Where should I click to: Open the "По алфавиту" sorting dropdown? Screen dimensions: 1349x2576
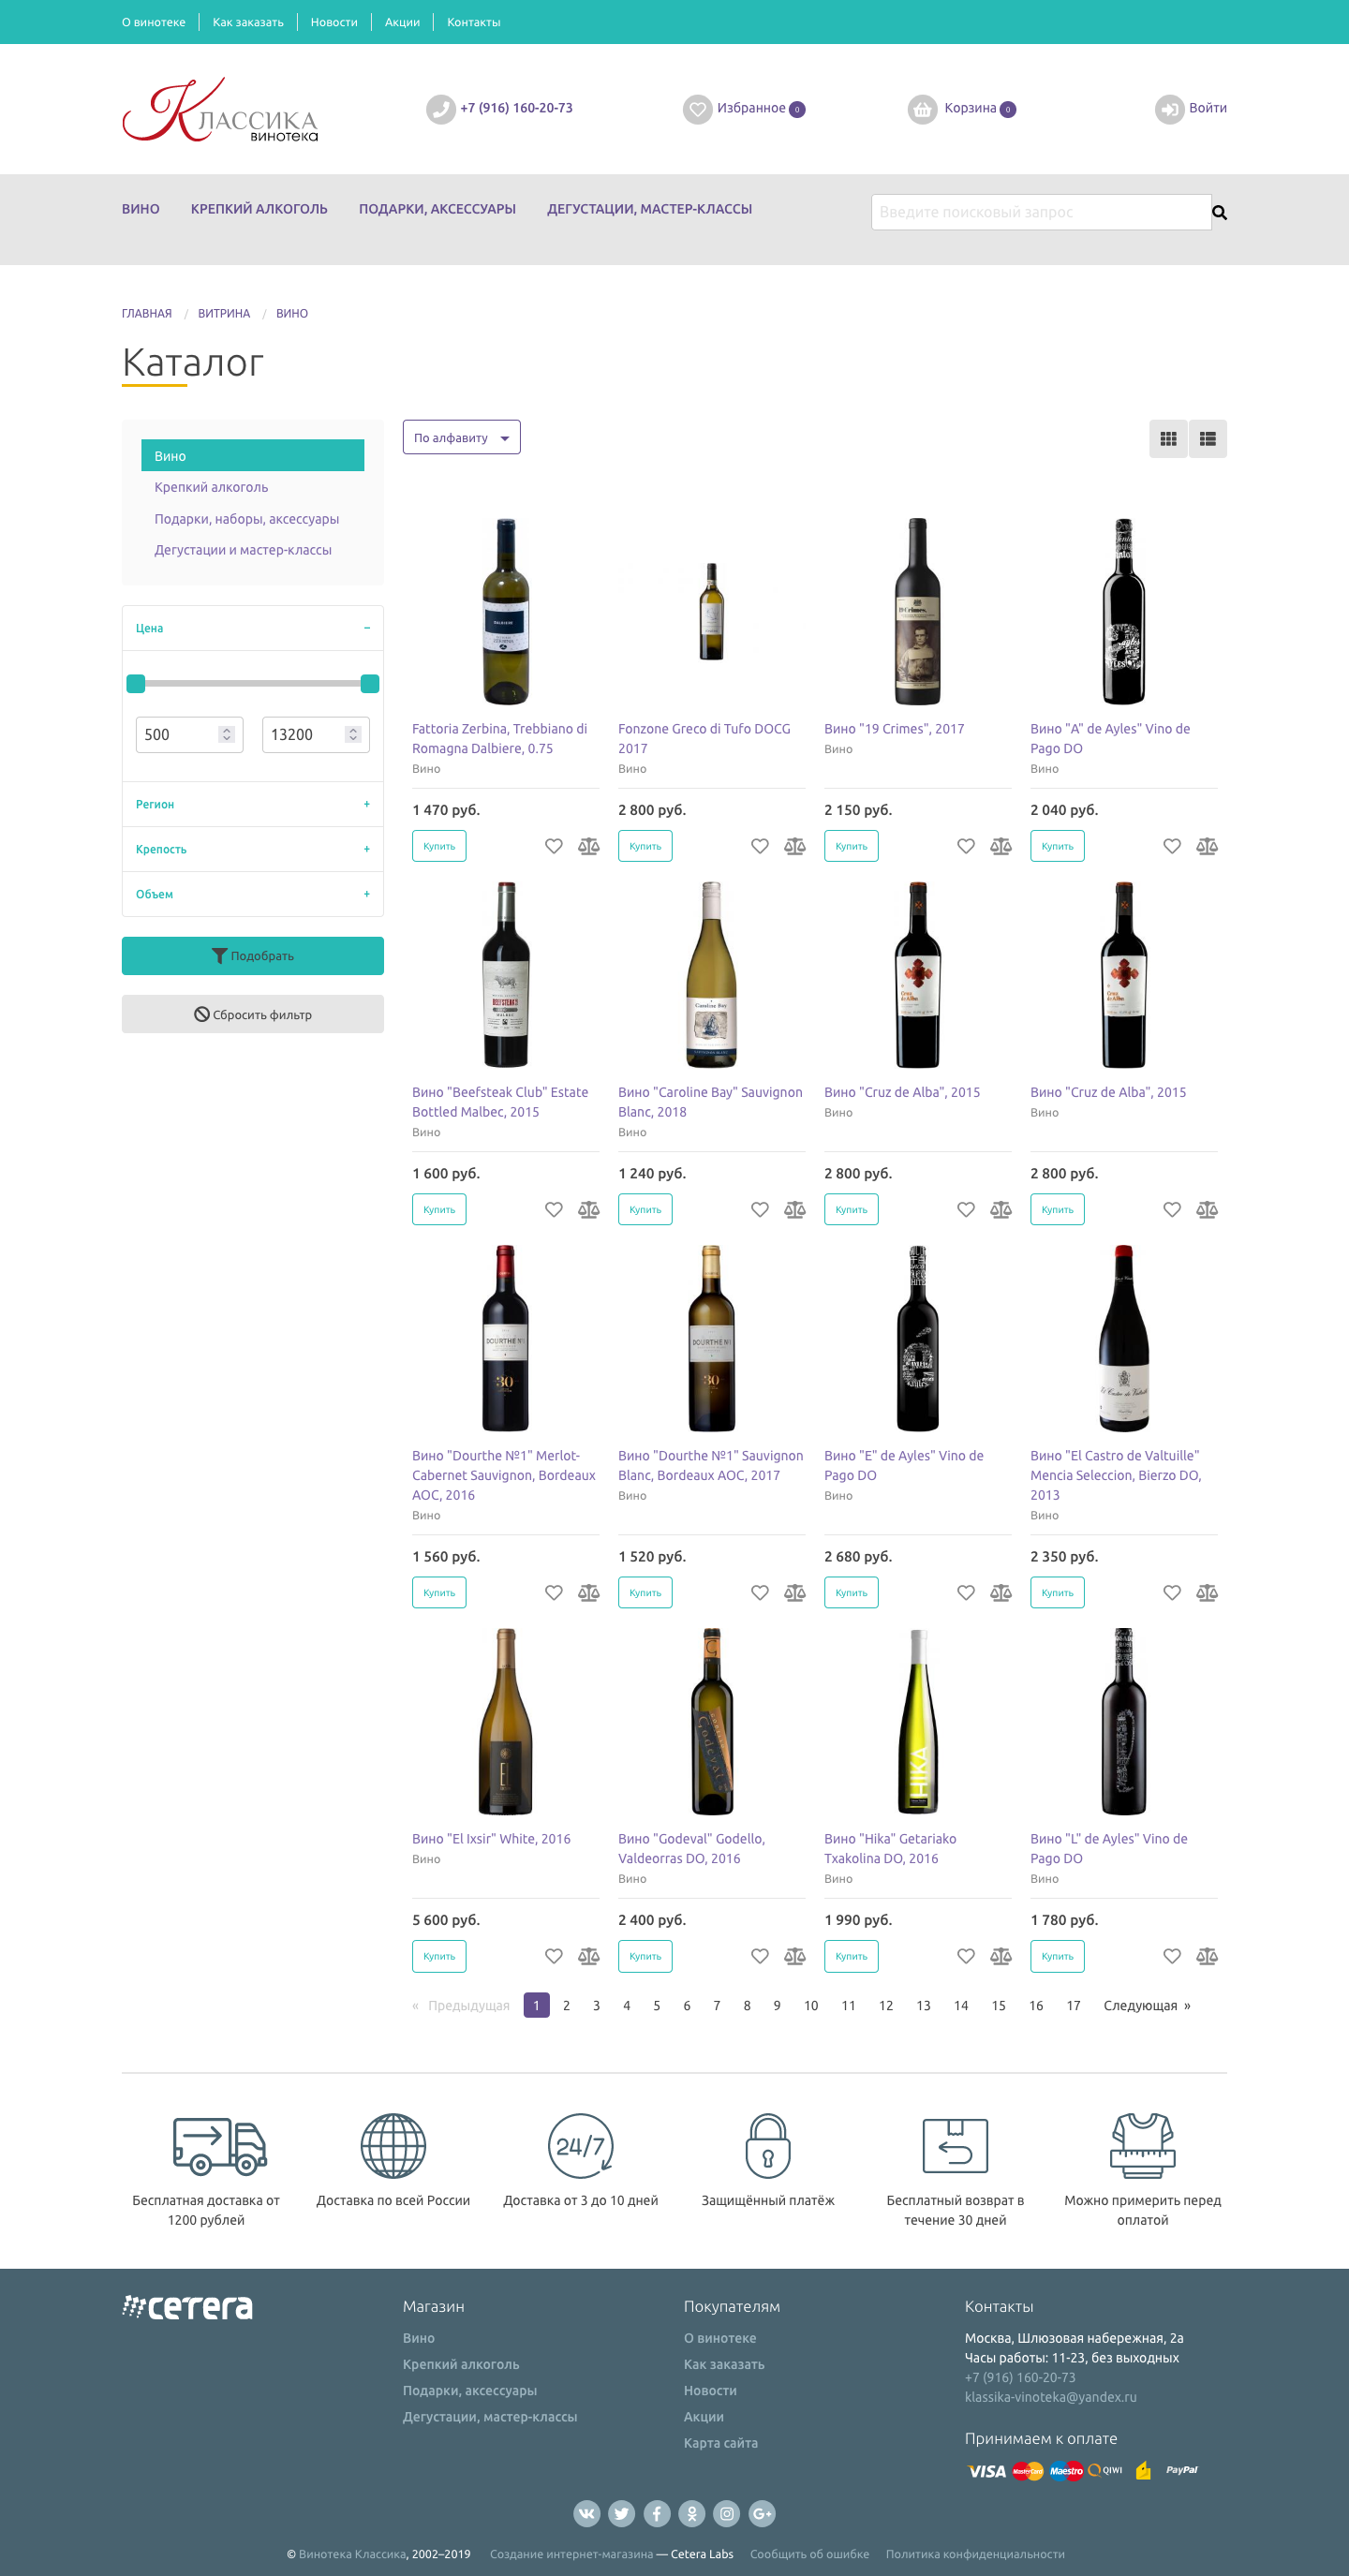[461, 438]
